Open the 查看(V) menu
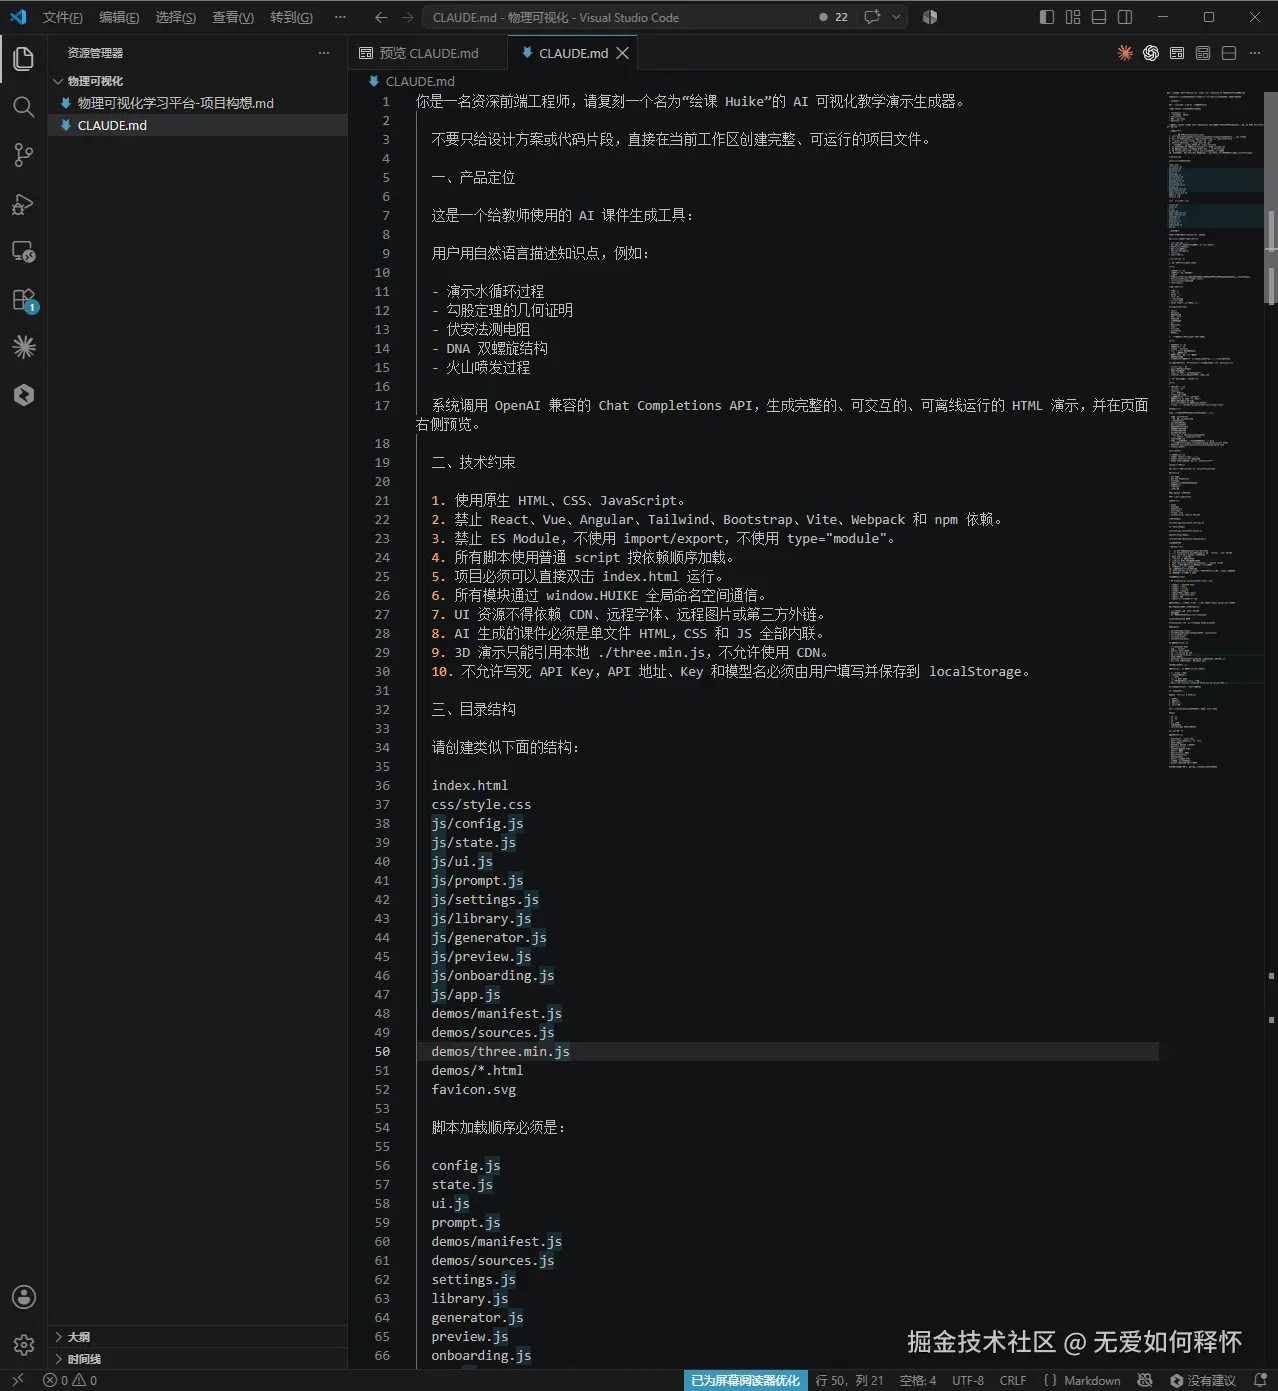 coord(232,17)
